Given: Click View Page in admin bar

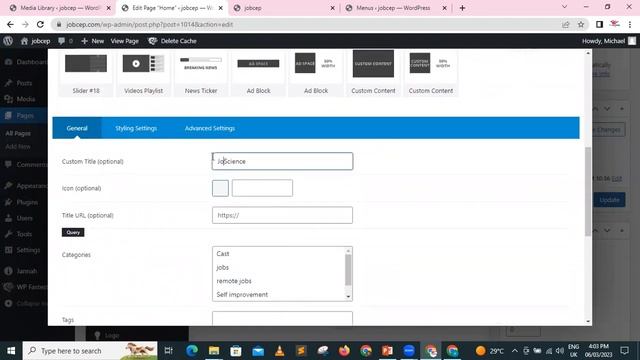Looking at the screenshot, I should click(124, 41).
